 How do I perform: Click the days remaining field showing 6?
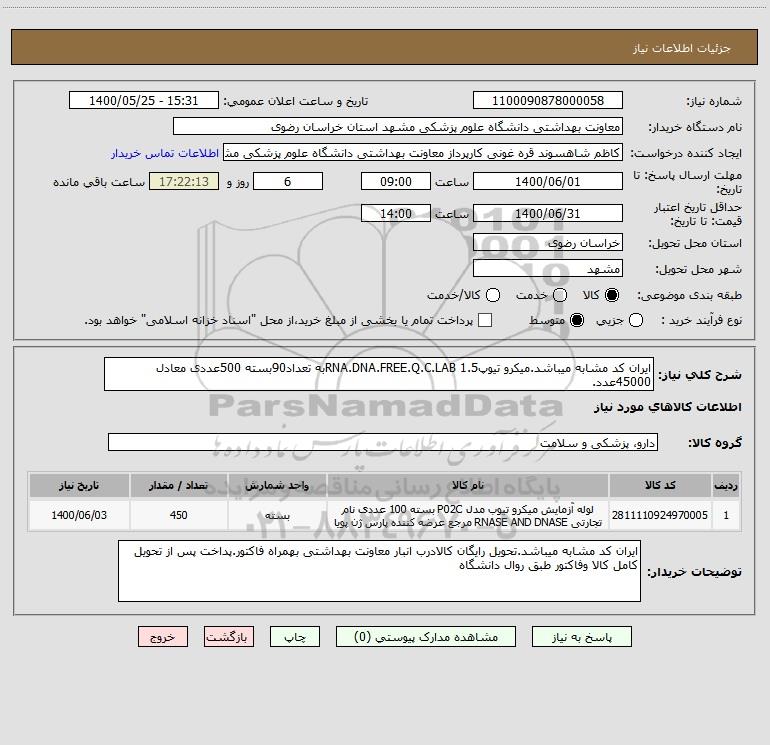pyautogui.click(x=288, y=182)
